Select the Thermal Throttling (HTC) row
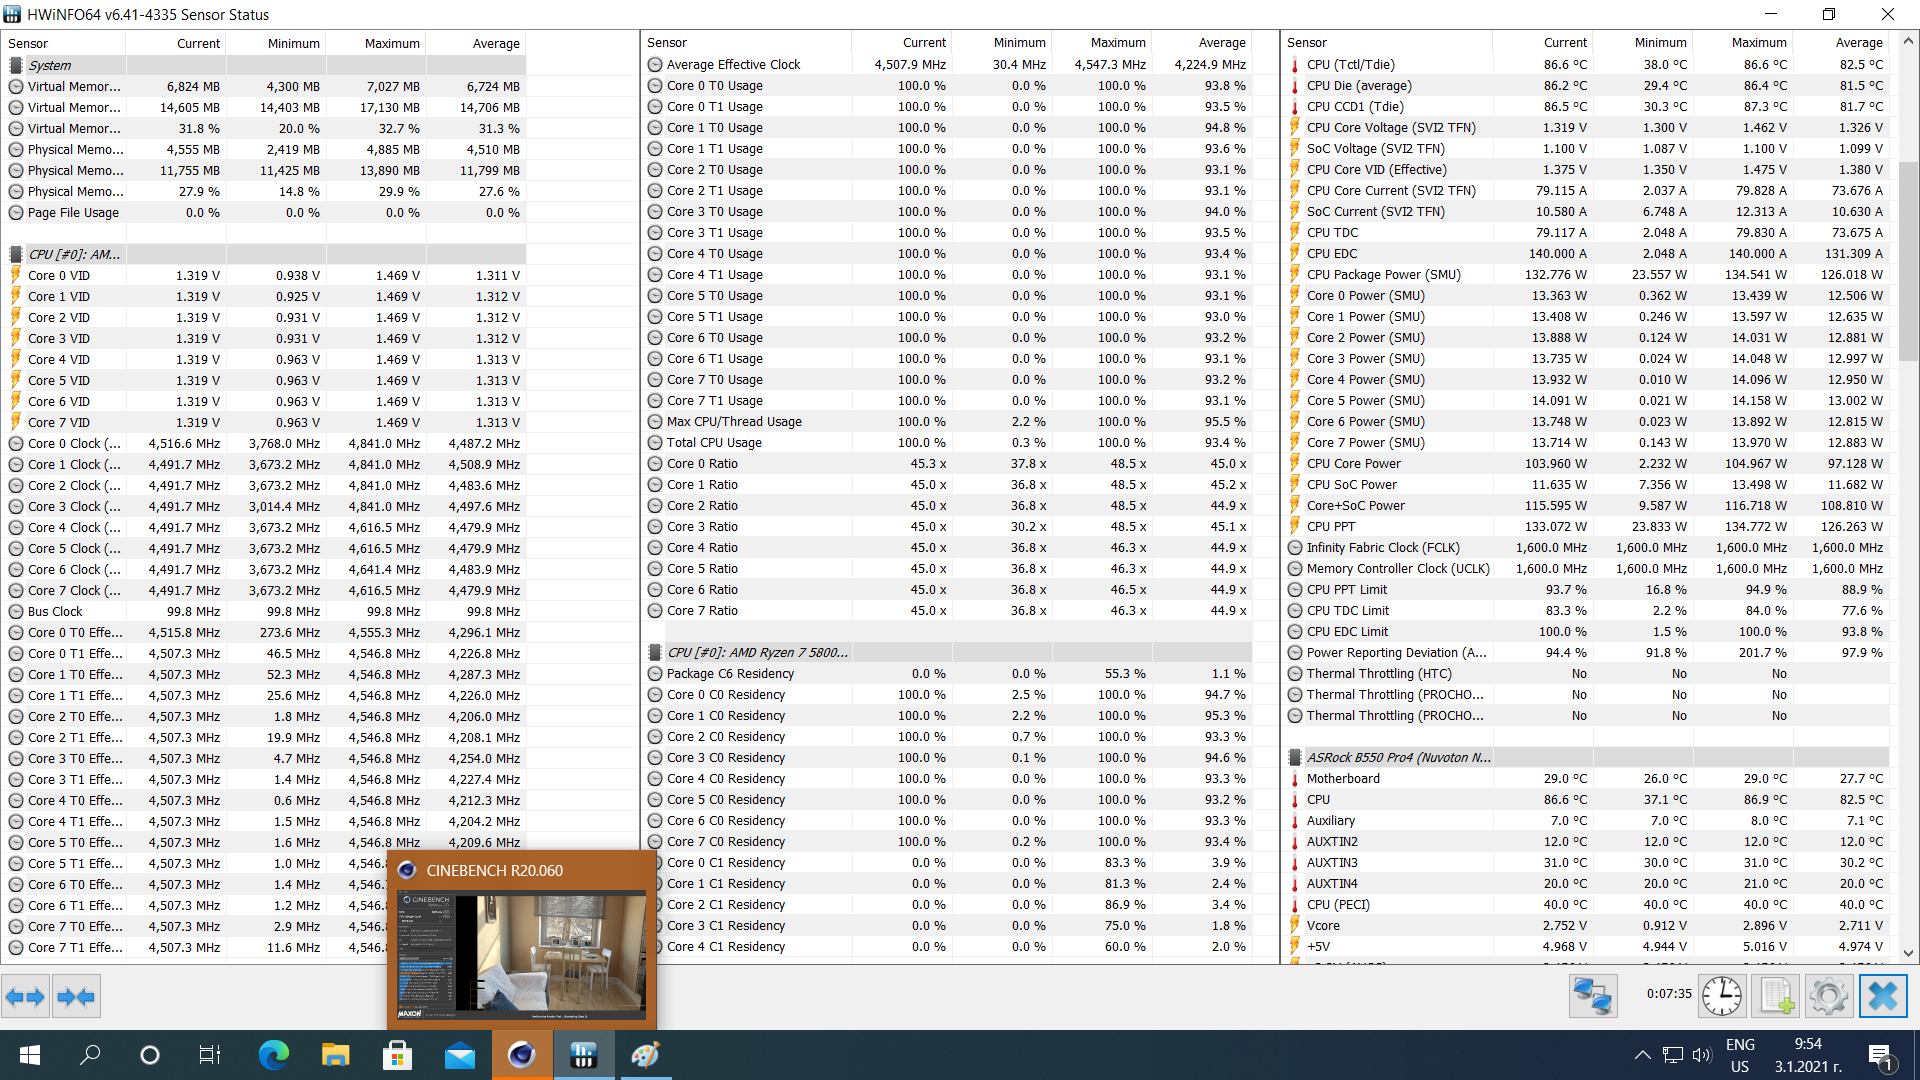 click(x=1587, y=673)
